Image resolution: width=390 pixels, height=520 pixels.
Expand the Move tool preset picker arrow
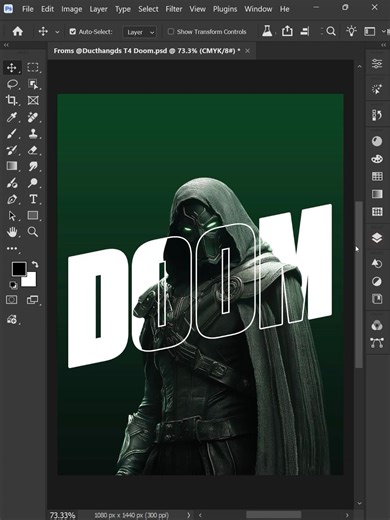[x=57, y=32]
